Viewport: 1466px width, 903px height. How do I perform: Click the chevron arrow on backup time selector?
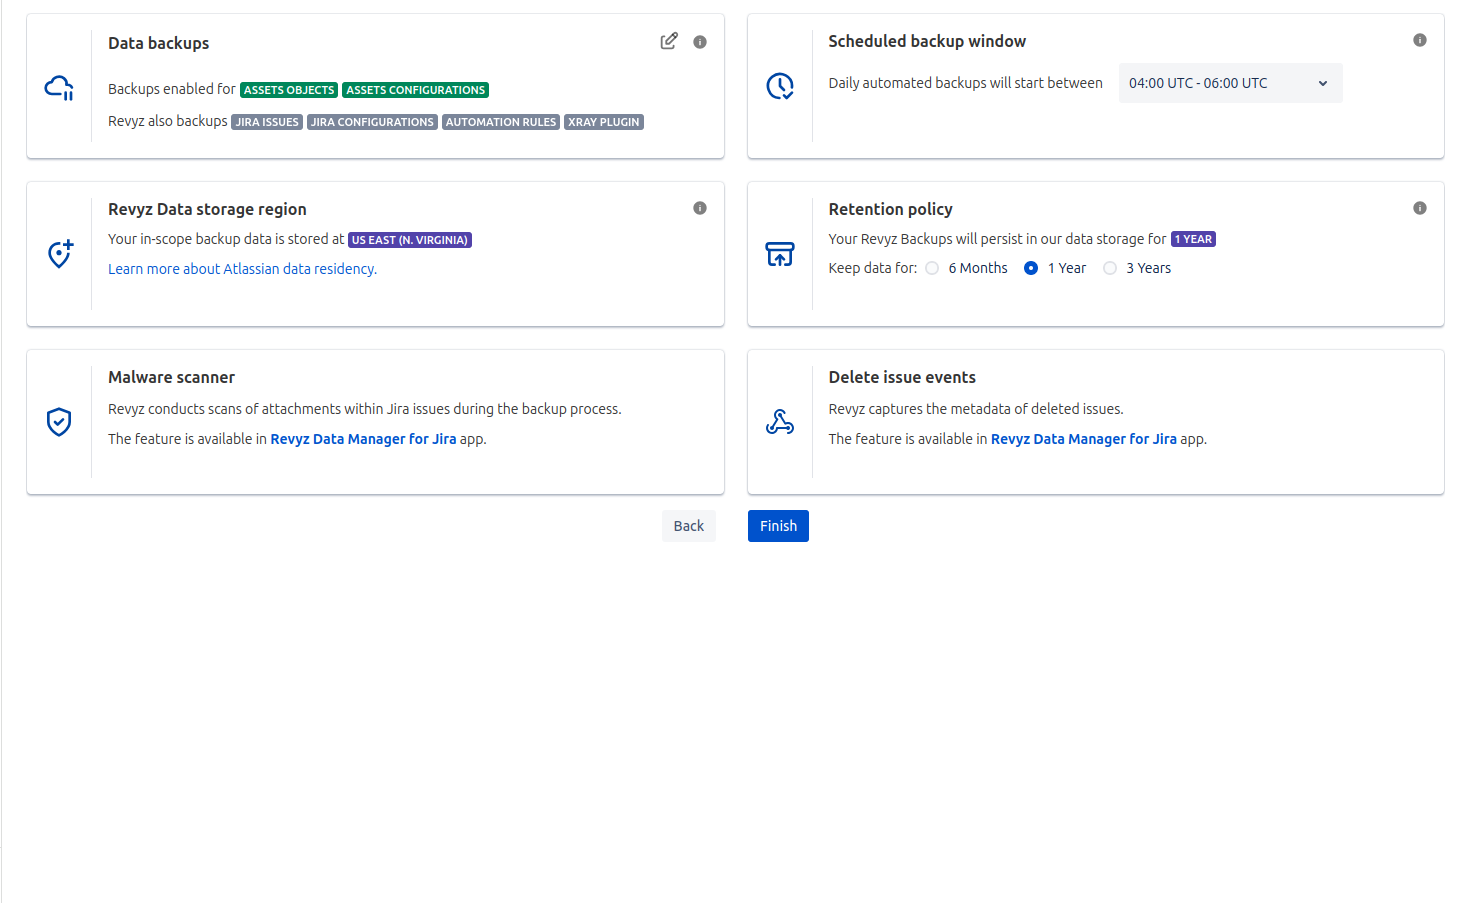1323,83
